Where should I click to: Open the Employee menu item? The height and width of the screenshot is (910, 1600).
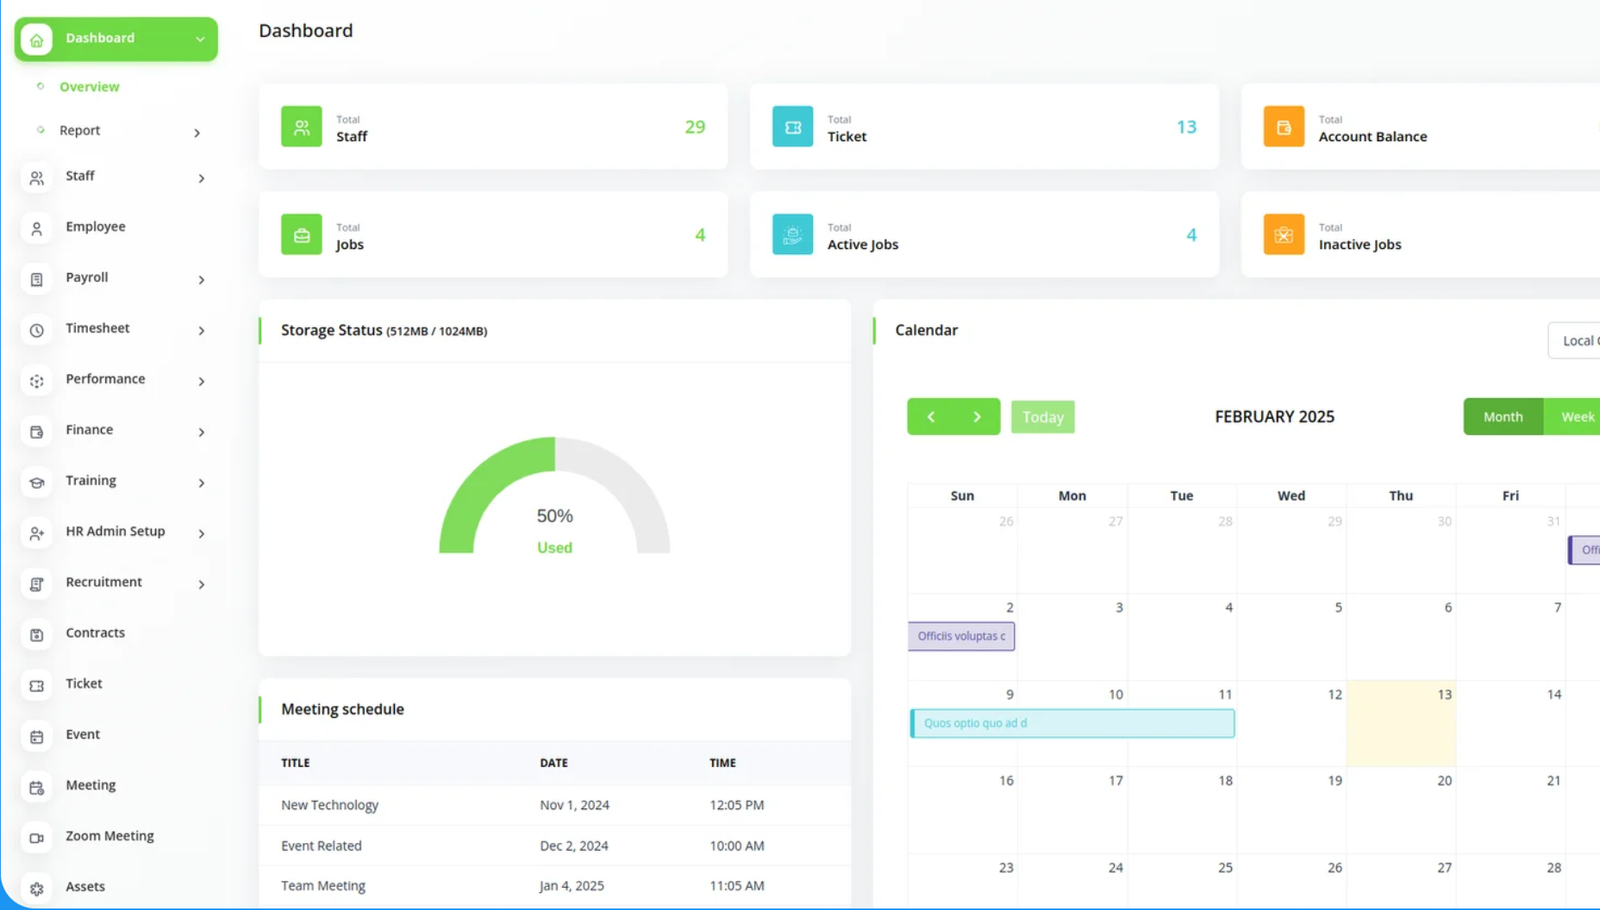(95, 227)
